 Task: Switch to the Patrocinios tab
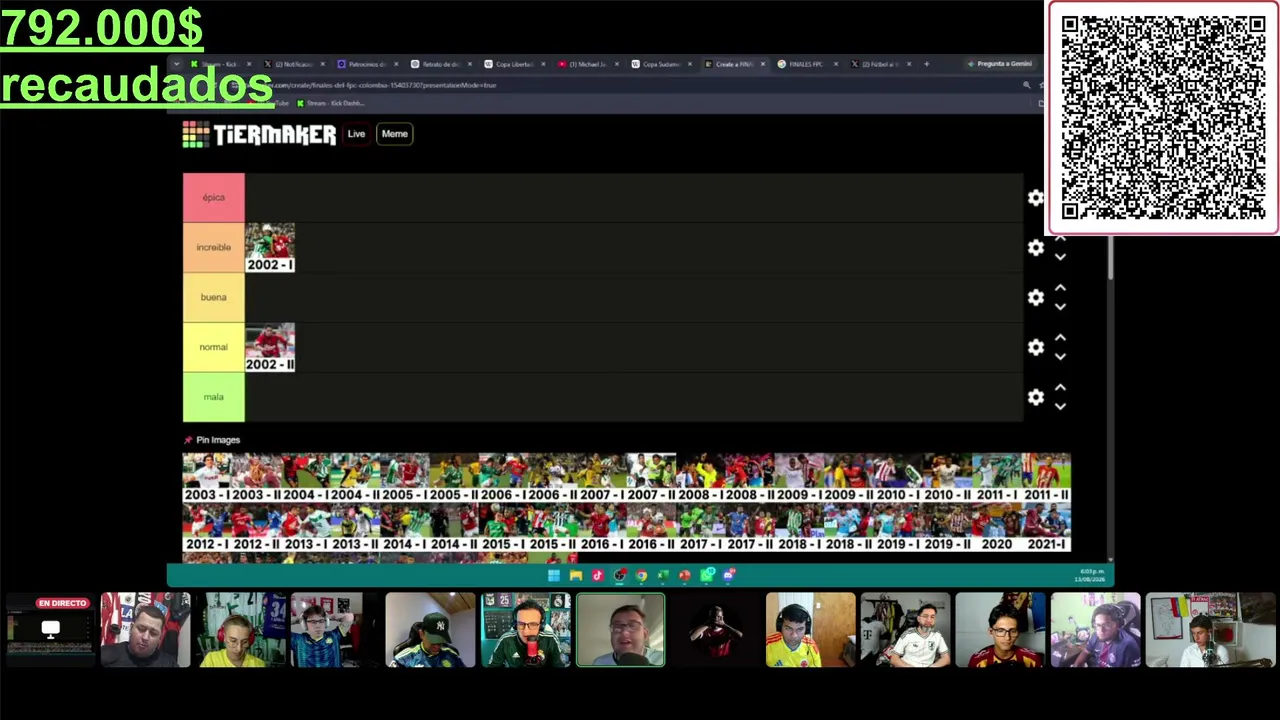[x=367, y=64]
